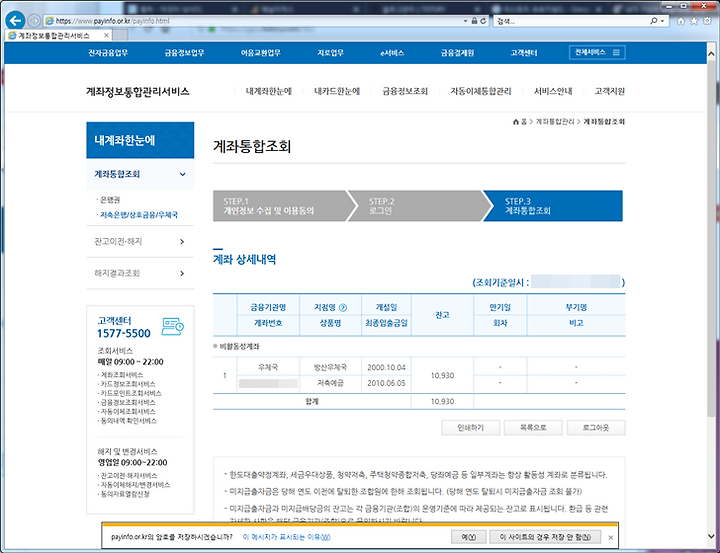Open the 은행권 sidebar link
Screen dimensions: 720x553
tap(110, 200)
